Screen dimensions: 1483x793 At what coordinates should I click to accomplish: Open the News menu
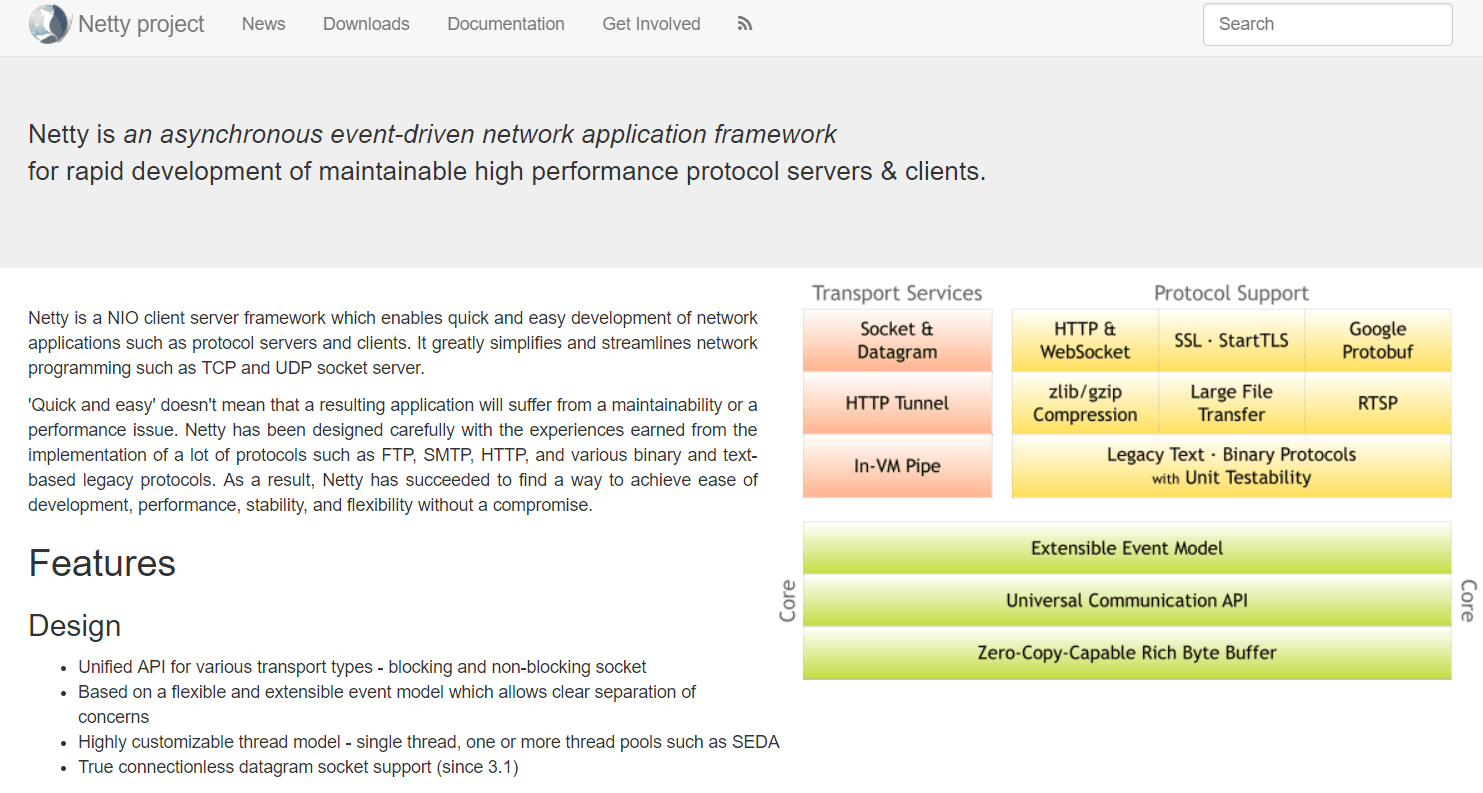coord(264,24)
